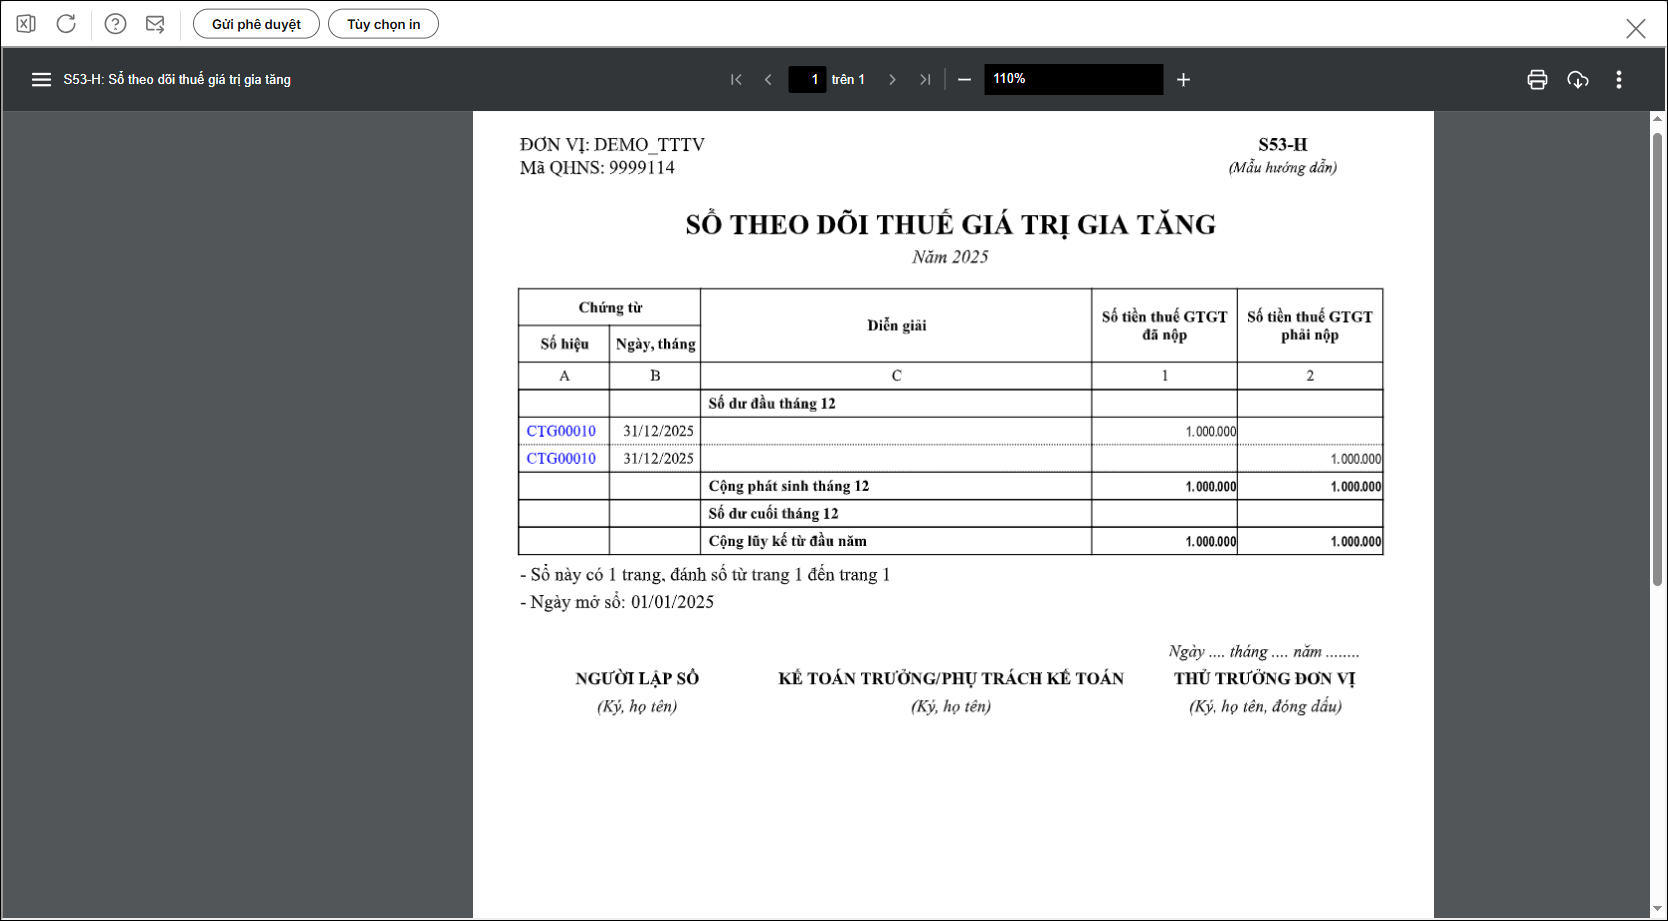Download the PDF report
The width and height of the screenshot is (1668, 921).
coord(1578,80)
